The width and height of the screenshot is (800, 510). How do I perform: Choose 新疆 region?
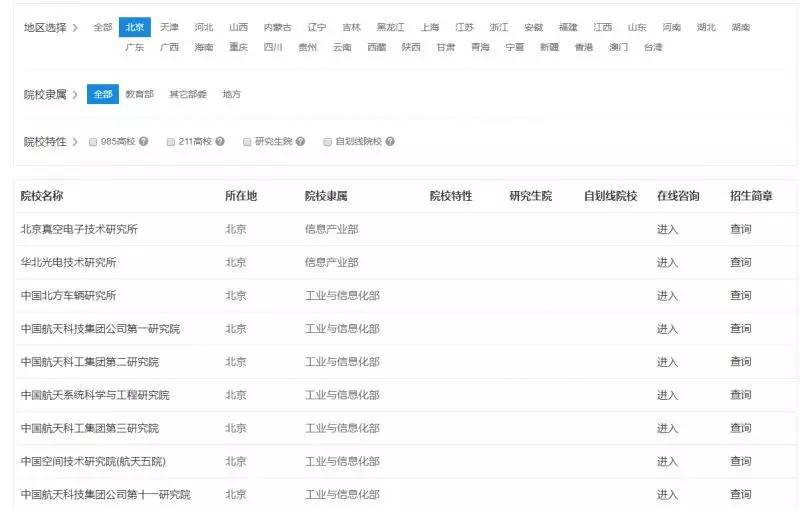pyautogui.click(x=549, y=47)
